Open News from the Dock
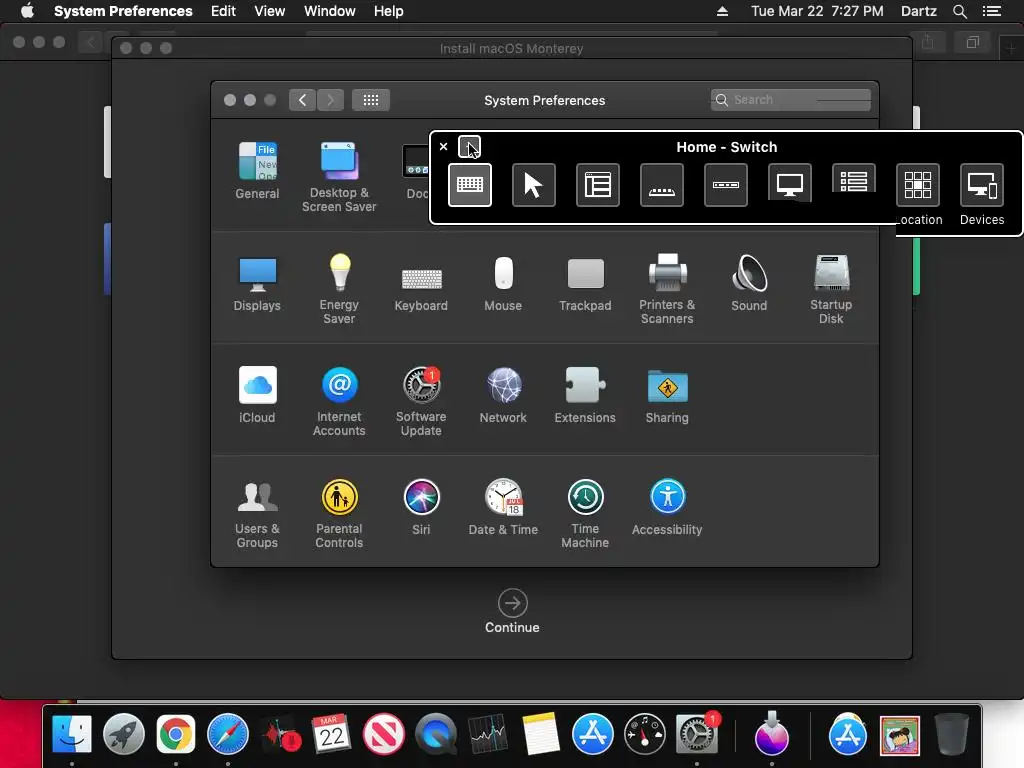Viewport: 1024px width, 768px height. 383,734
